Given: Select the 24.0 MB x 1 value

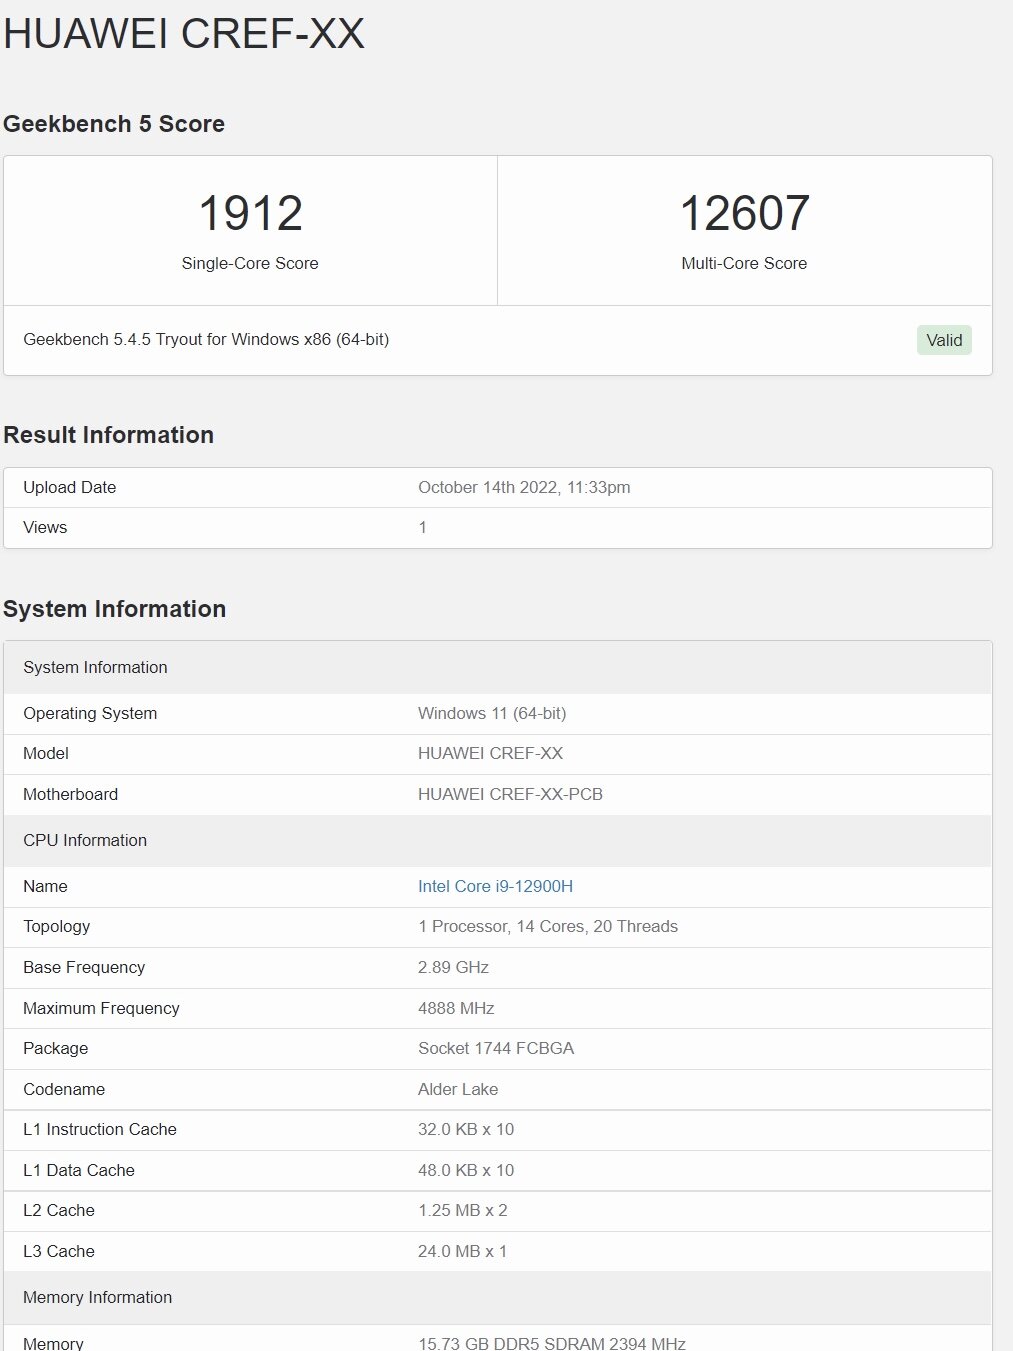Looking at the screenshot, I should pyautogui.click(x=463, y=1251).
